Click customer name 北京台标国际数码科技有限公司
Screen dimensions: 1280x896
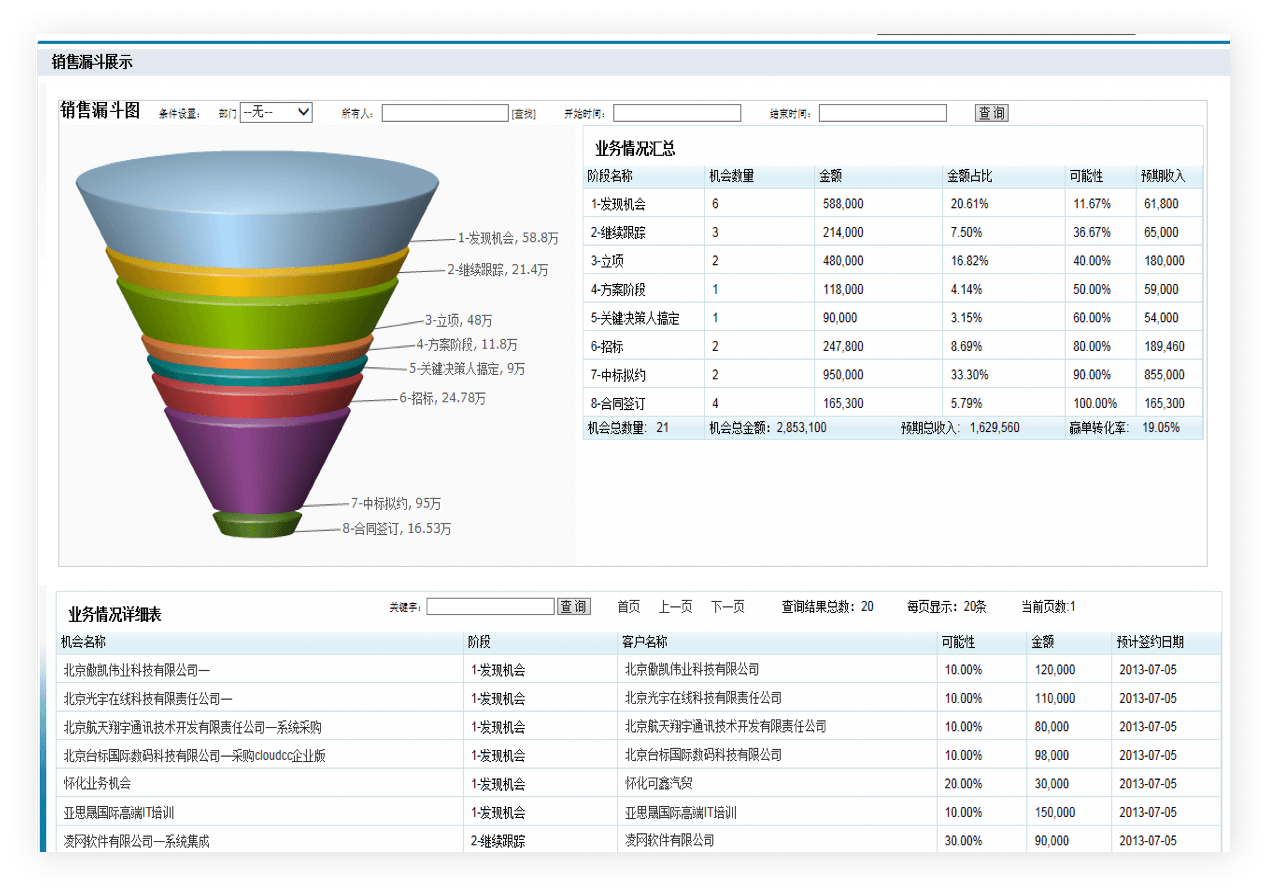click(703, 756)
